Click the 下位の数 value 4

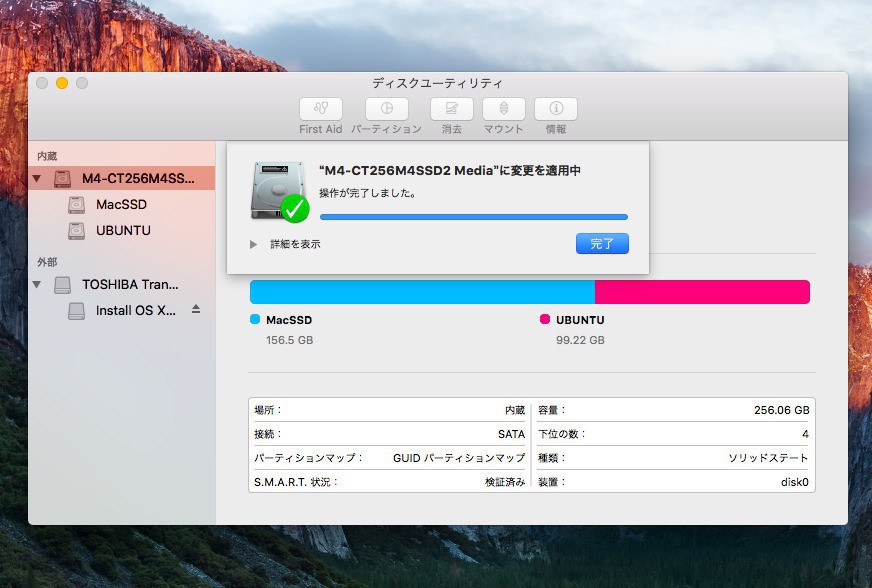(805, 434)
